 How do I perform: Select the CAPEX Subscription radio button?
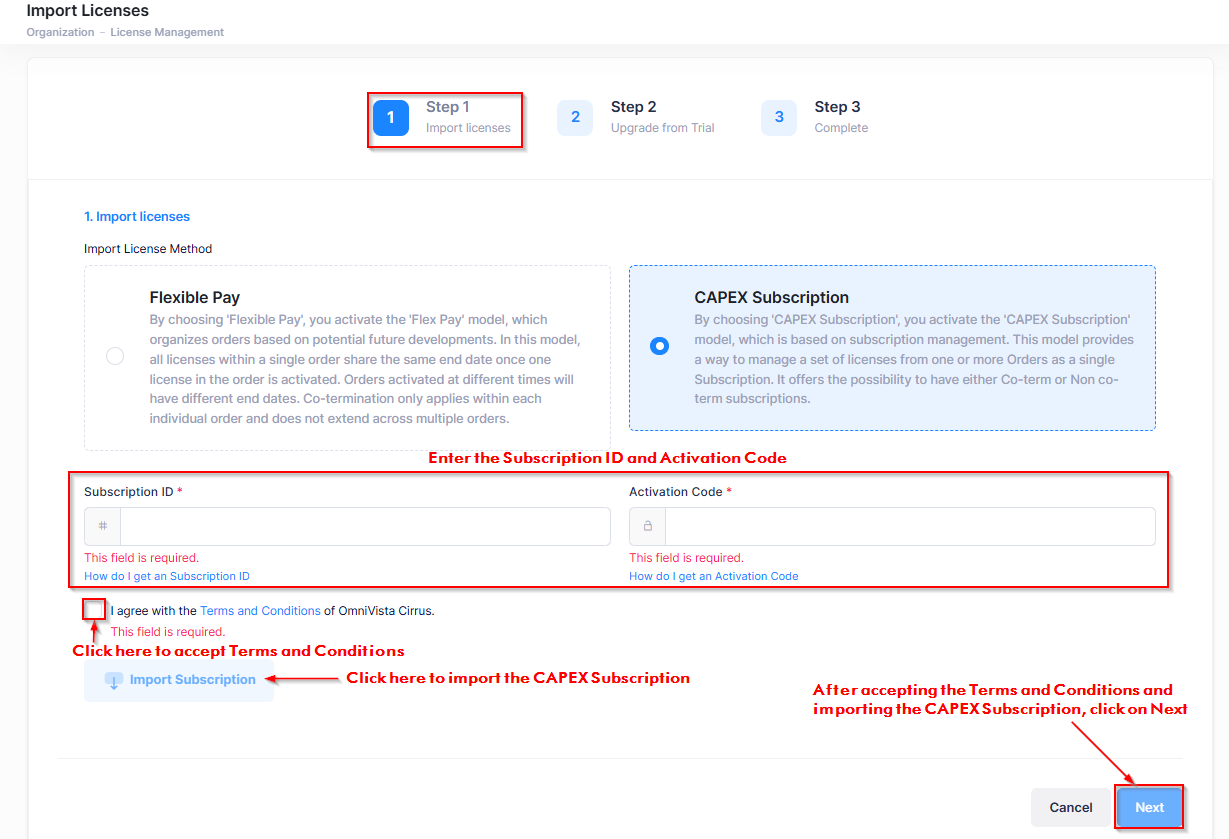(x=659, y=346)
